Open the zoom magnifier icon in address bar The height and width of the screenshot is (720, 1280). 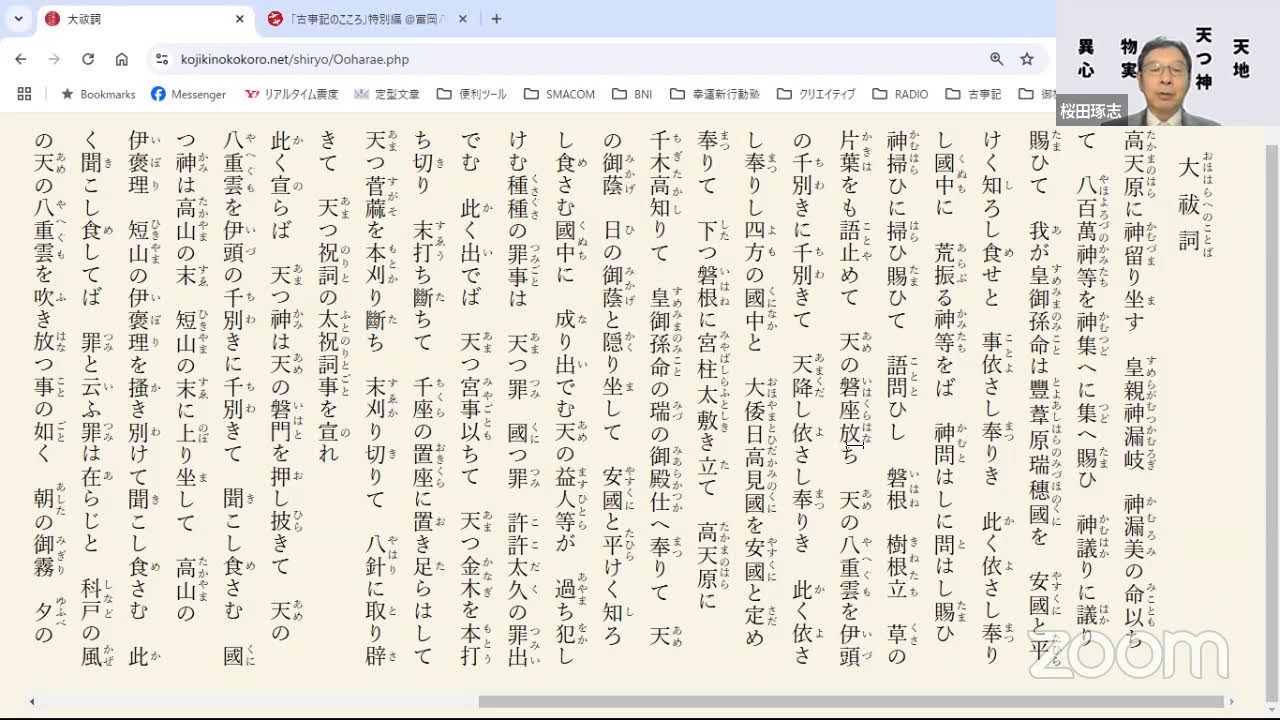[996, 59]
